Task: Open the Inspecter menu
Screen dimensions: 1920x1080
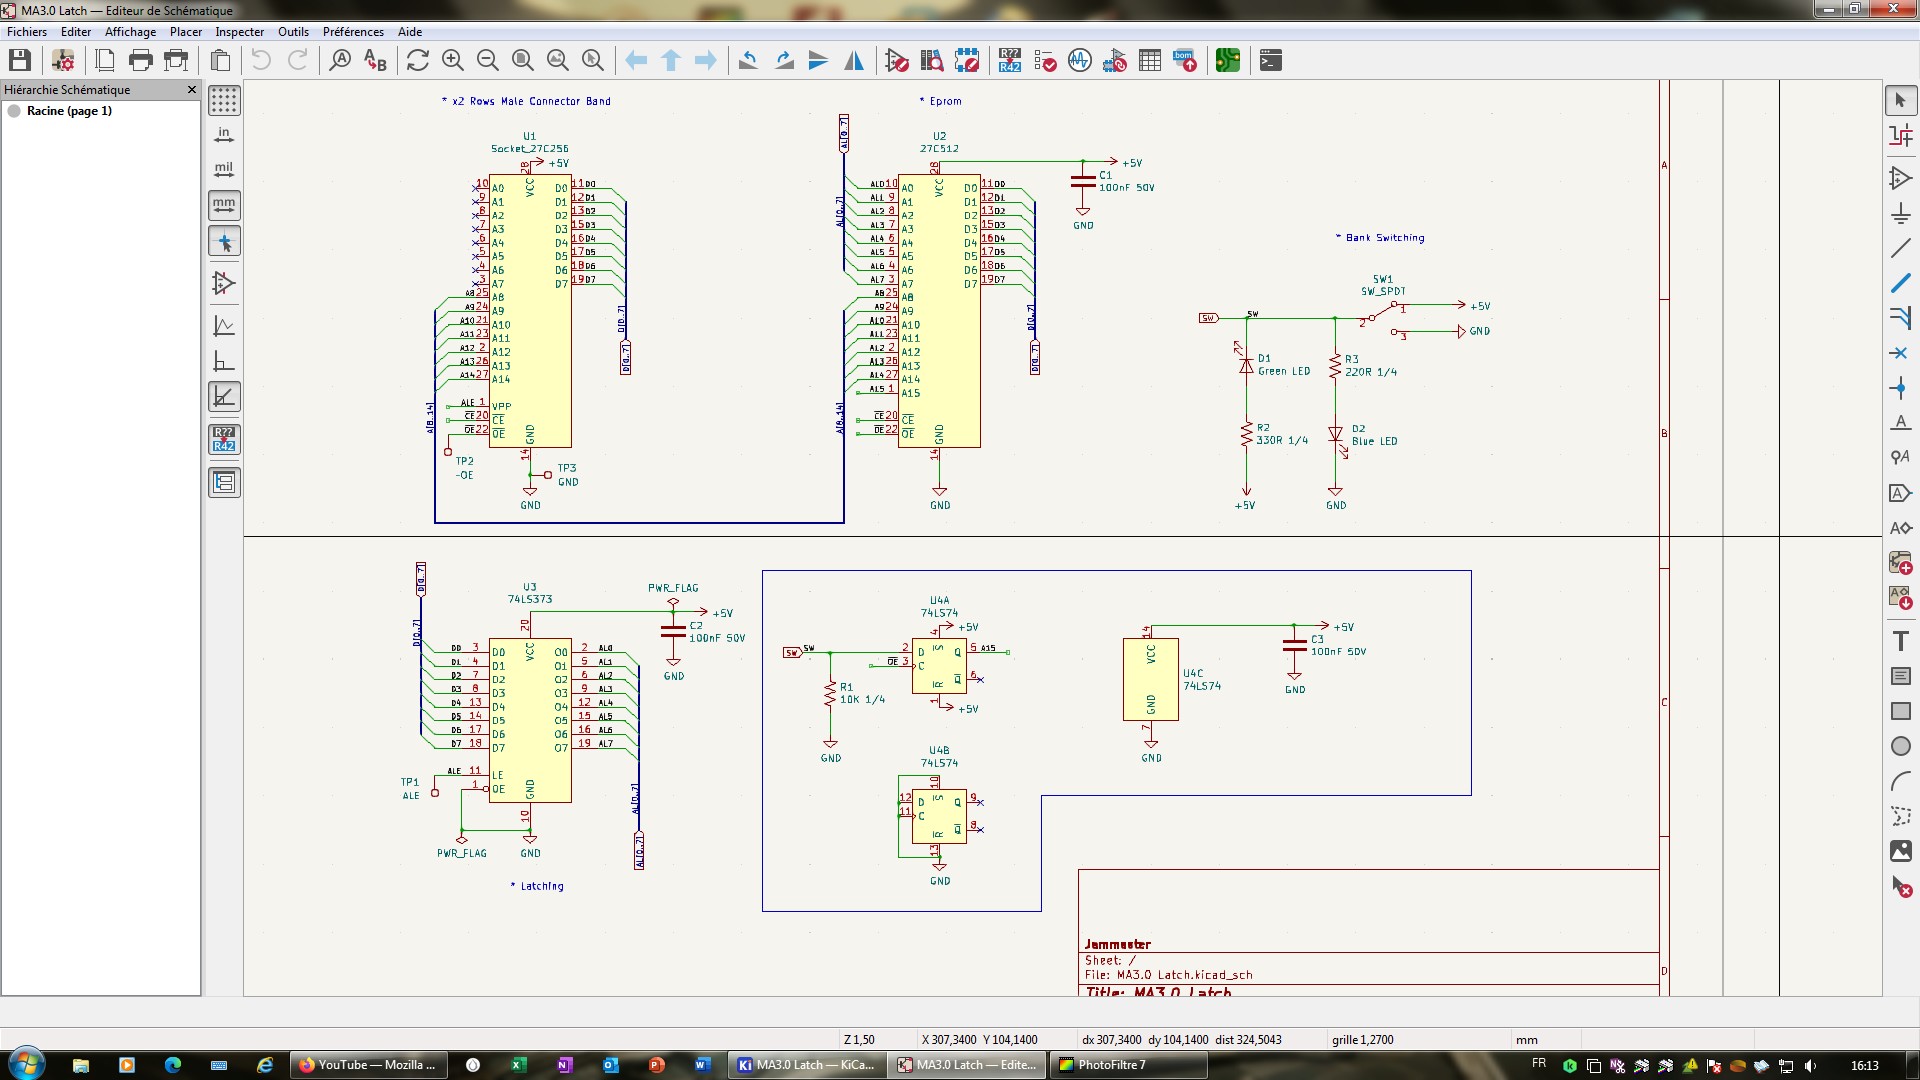Action: (x=239, y=32)
